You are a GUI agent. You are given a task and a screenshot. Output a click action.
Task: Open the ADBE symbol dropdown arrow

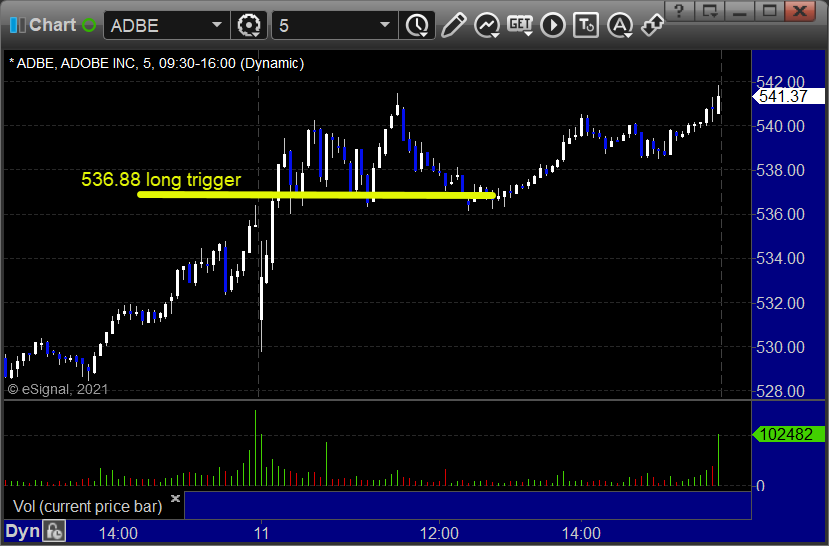point(217,25)
